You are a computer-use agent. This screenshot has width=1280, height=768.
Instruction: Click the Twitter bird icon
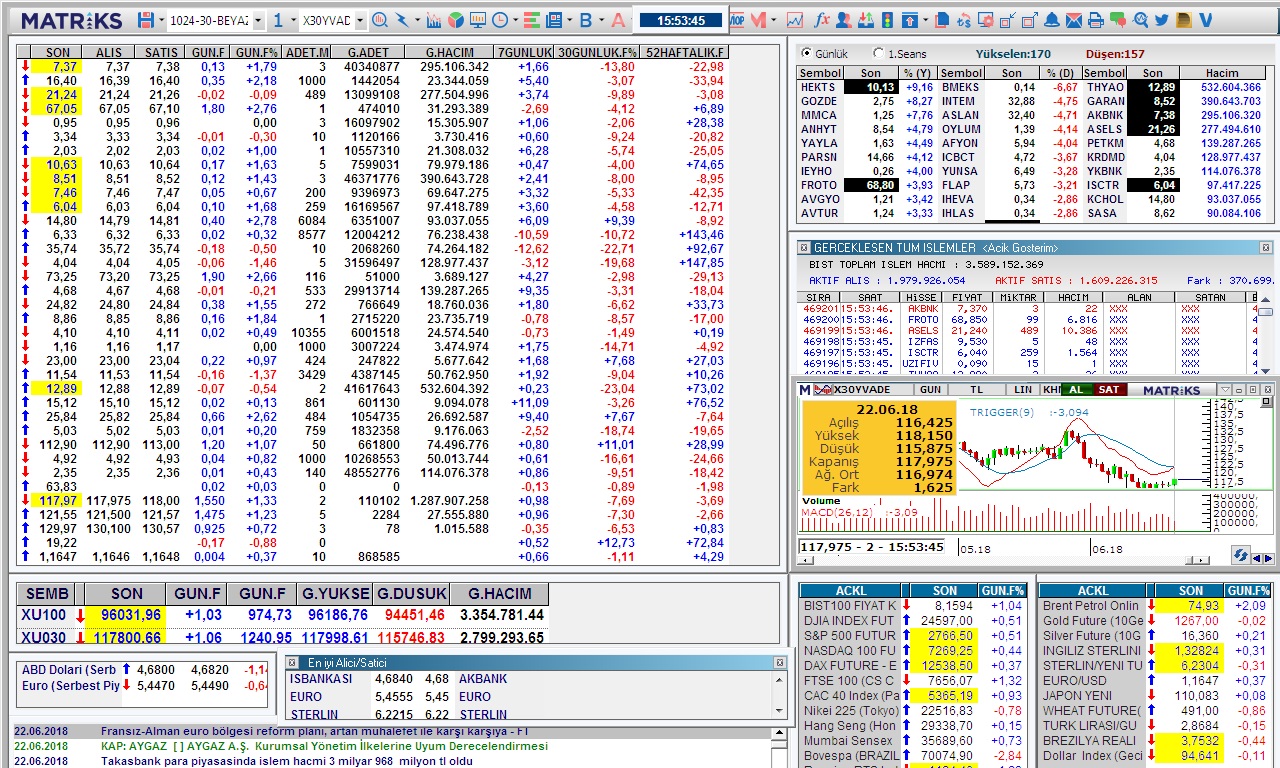[1161, 20]
